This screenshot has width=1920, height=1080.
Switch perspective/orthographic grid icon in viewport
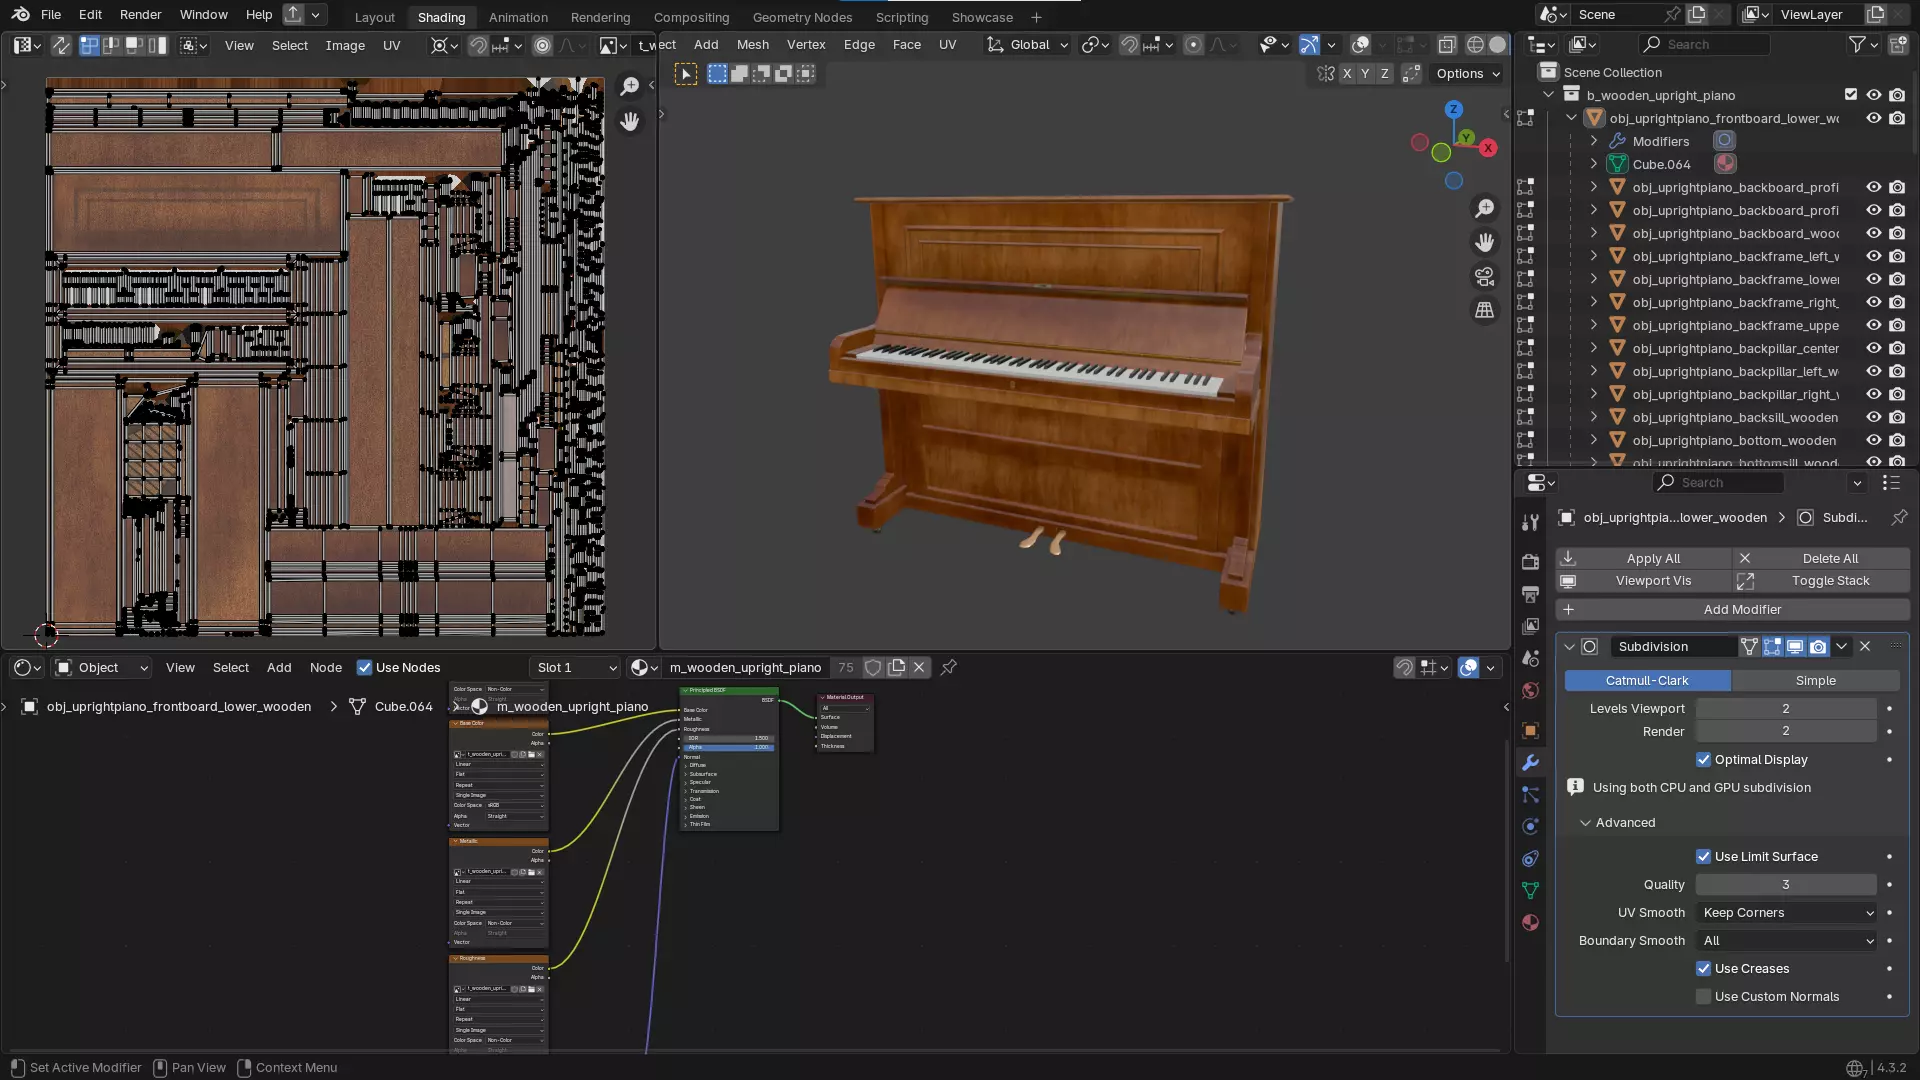pyautogui.click(x=1485, y=310)
